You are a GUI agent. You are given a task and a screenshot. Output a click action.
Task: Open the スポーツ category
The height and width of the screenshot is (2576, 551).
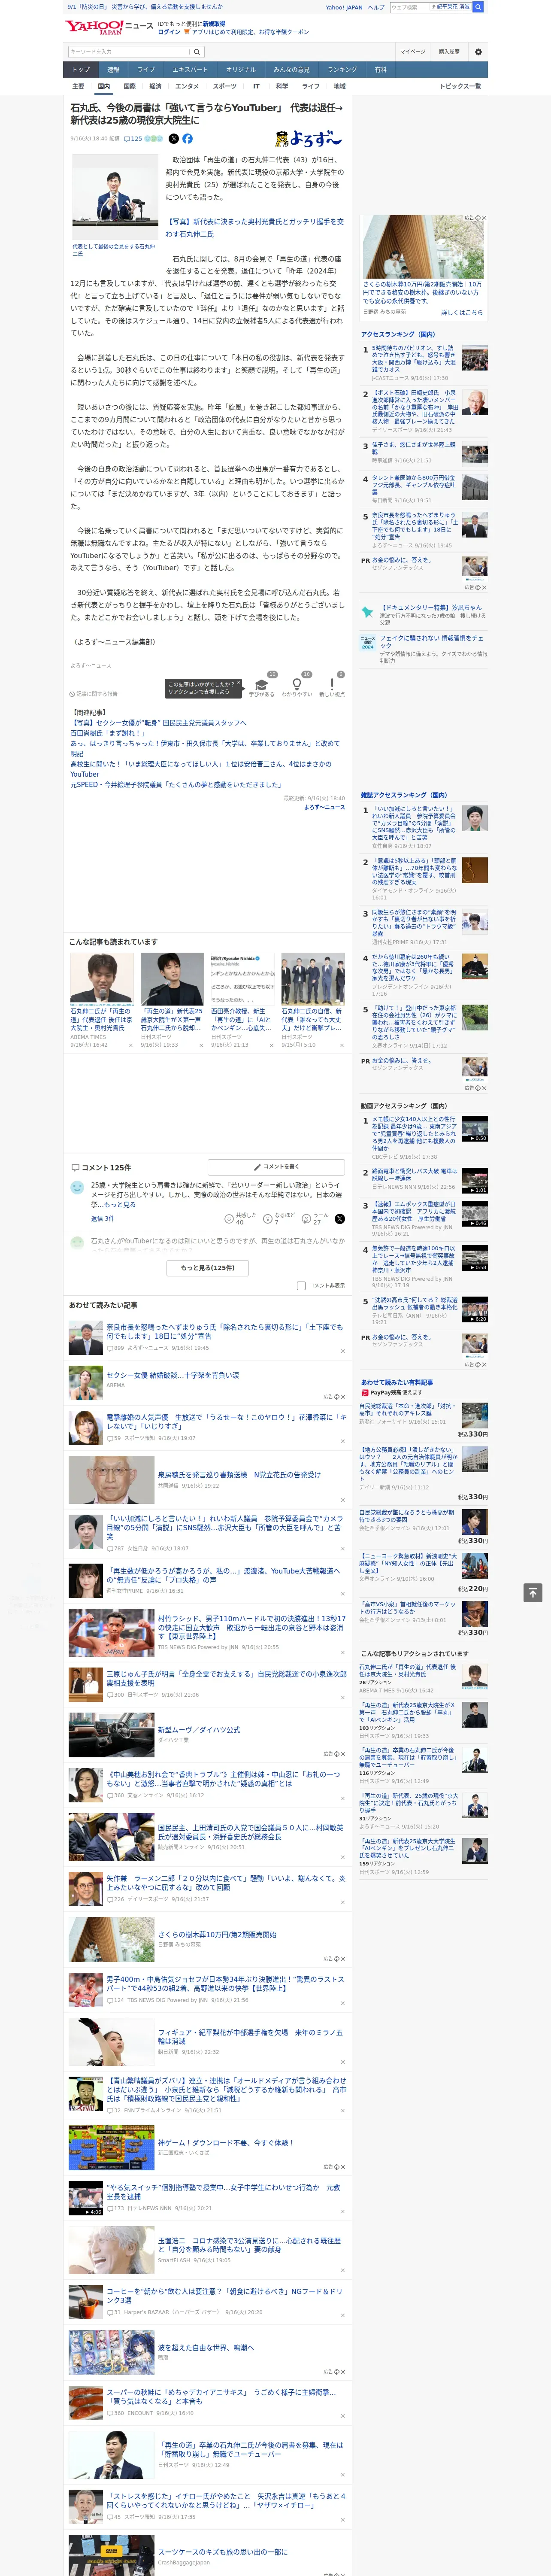(225, 86)
